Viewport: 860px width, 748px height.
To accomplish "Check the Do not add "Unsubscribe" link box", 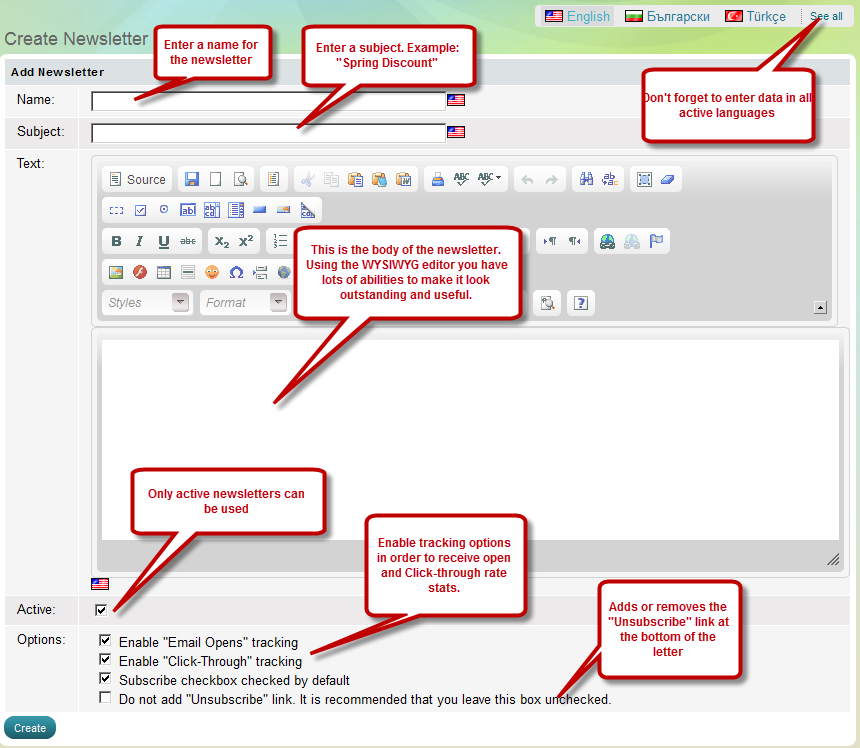I will pos(105,698).
